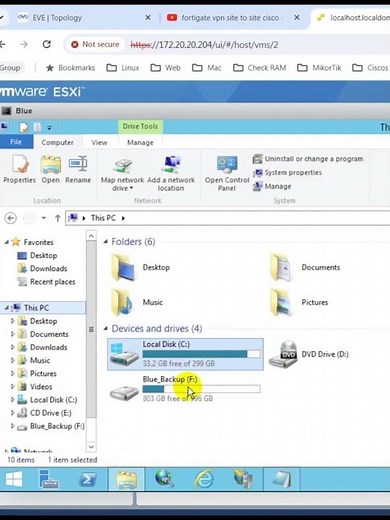Reload the browser page
Image resolution: width=390 pixels, height=520 pixels.
point(47,44)
